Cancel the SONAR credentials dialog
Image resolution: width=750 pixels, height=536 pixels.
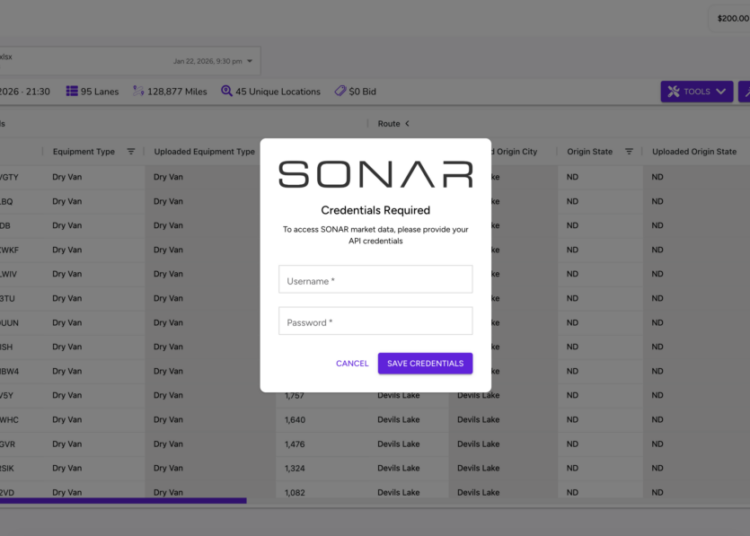click(352, 363)
